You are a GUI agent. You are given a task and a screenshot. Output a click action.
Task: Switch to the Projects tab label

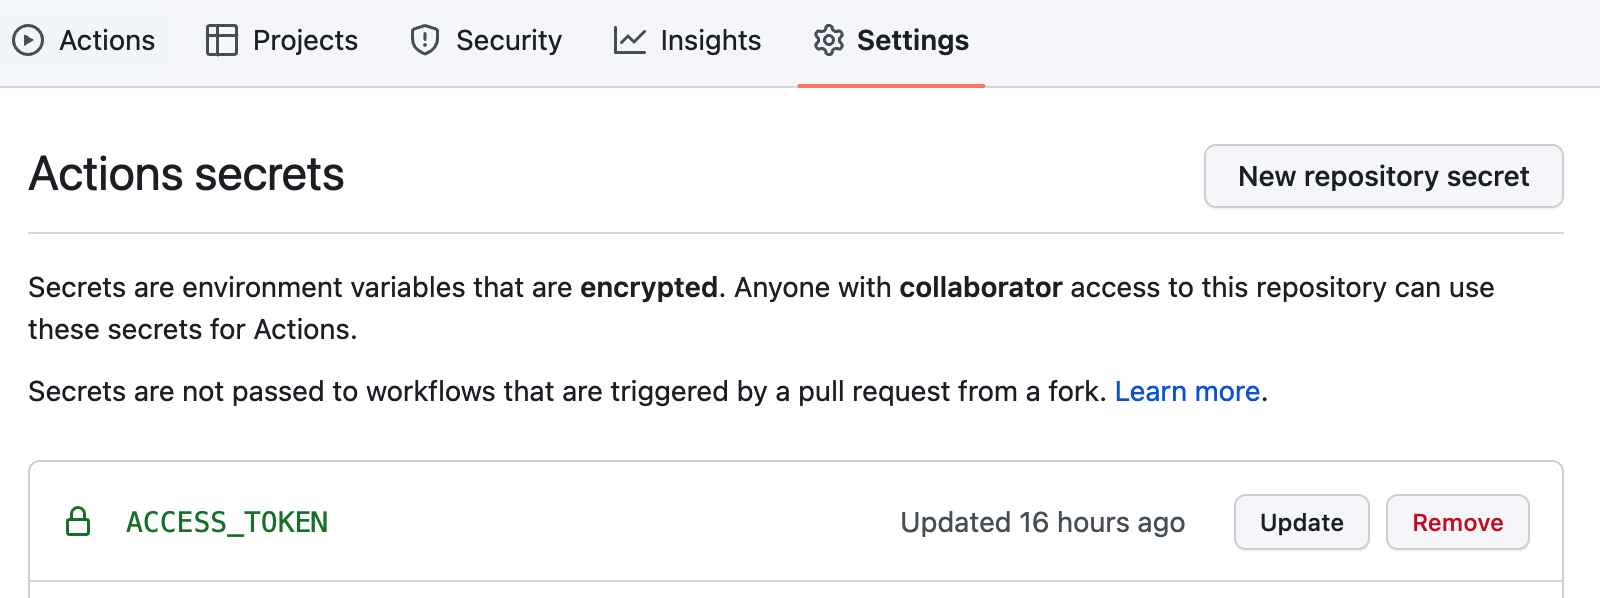click(305, 40)
